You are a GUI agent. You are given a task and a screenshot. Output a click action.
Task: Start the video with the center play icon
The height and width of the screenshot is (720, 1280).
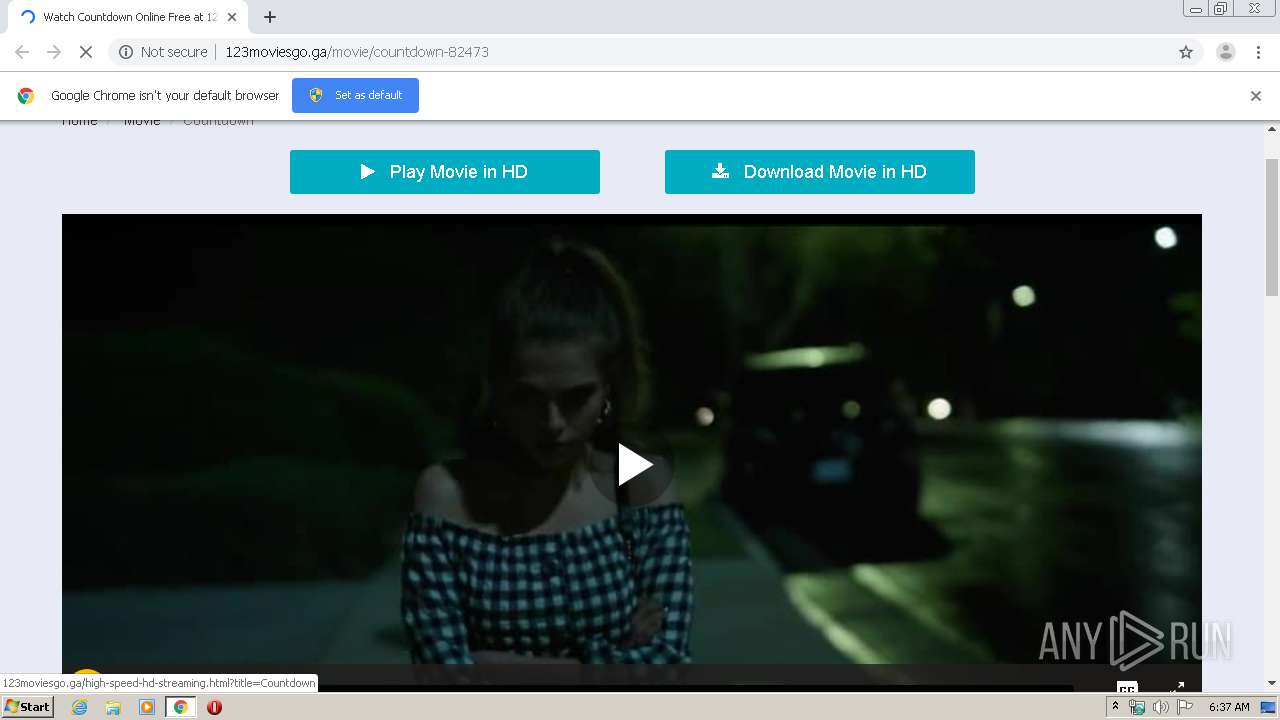tap(634, 465)
